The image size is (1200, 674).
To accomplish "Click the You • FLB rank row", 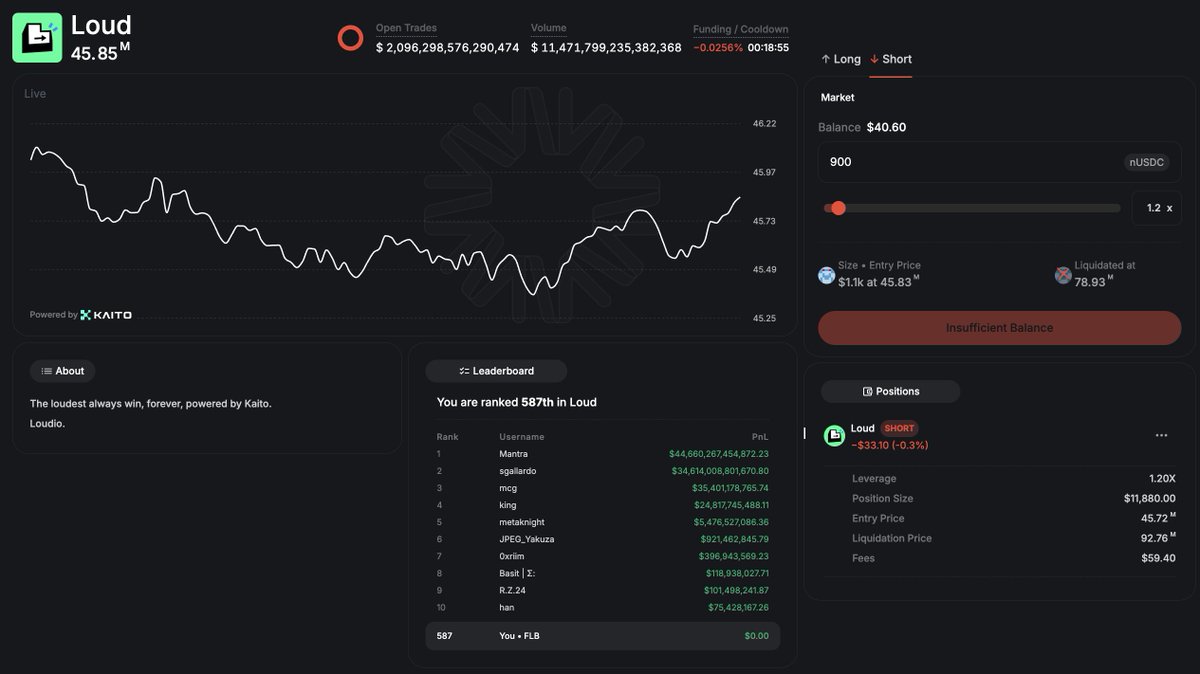I will pyautogui.click(x=603, y=636).
